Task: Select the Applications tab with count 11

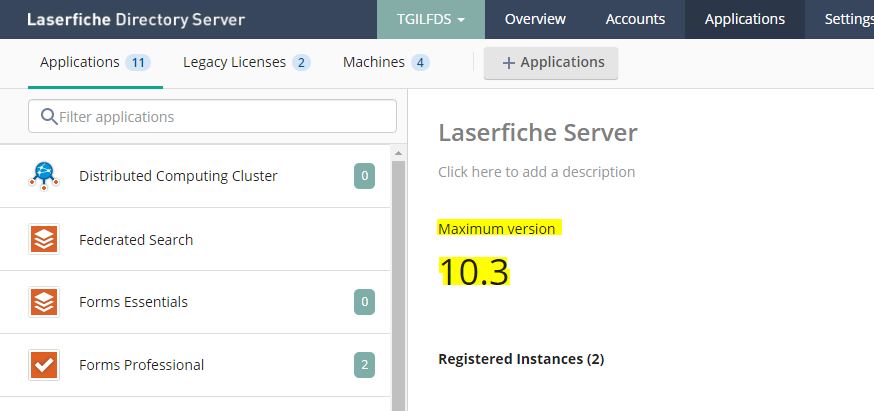Action: coord(94,62)
